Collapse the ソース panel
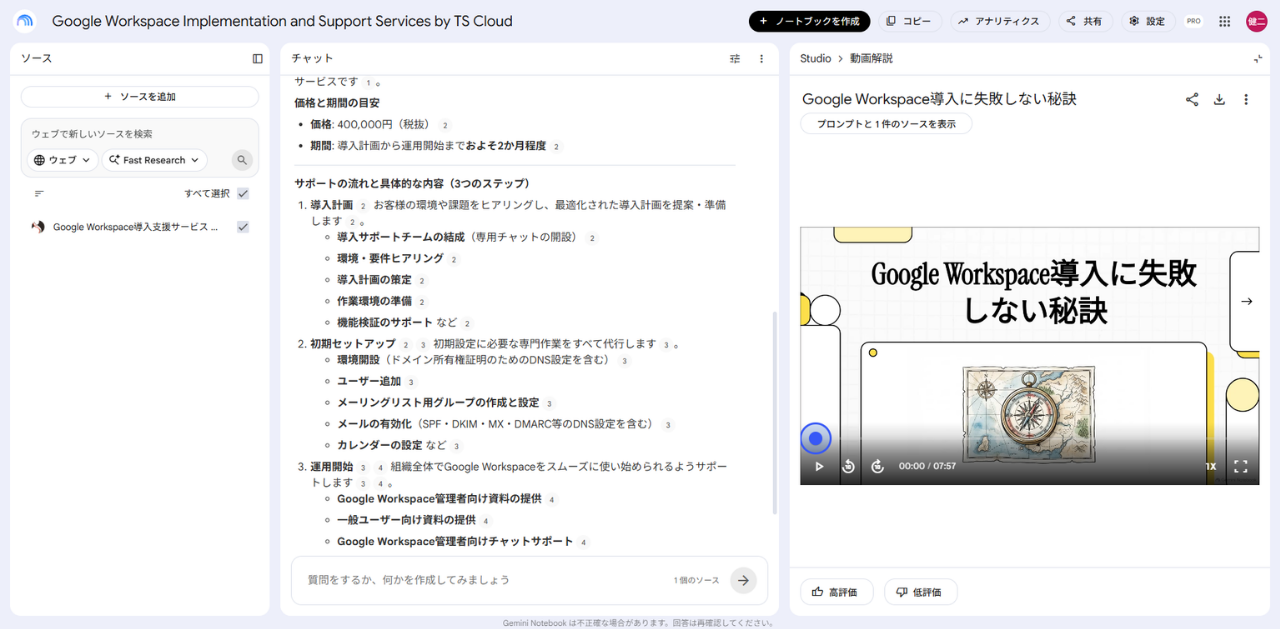1280x630 pixels. pyautogui.click(x=257, y=59)
